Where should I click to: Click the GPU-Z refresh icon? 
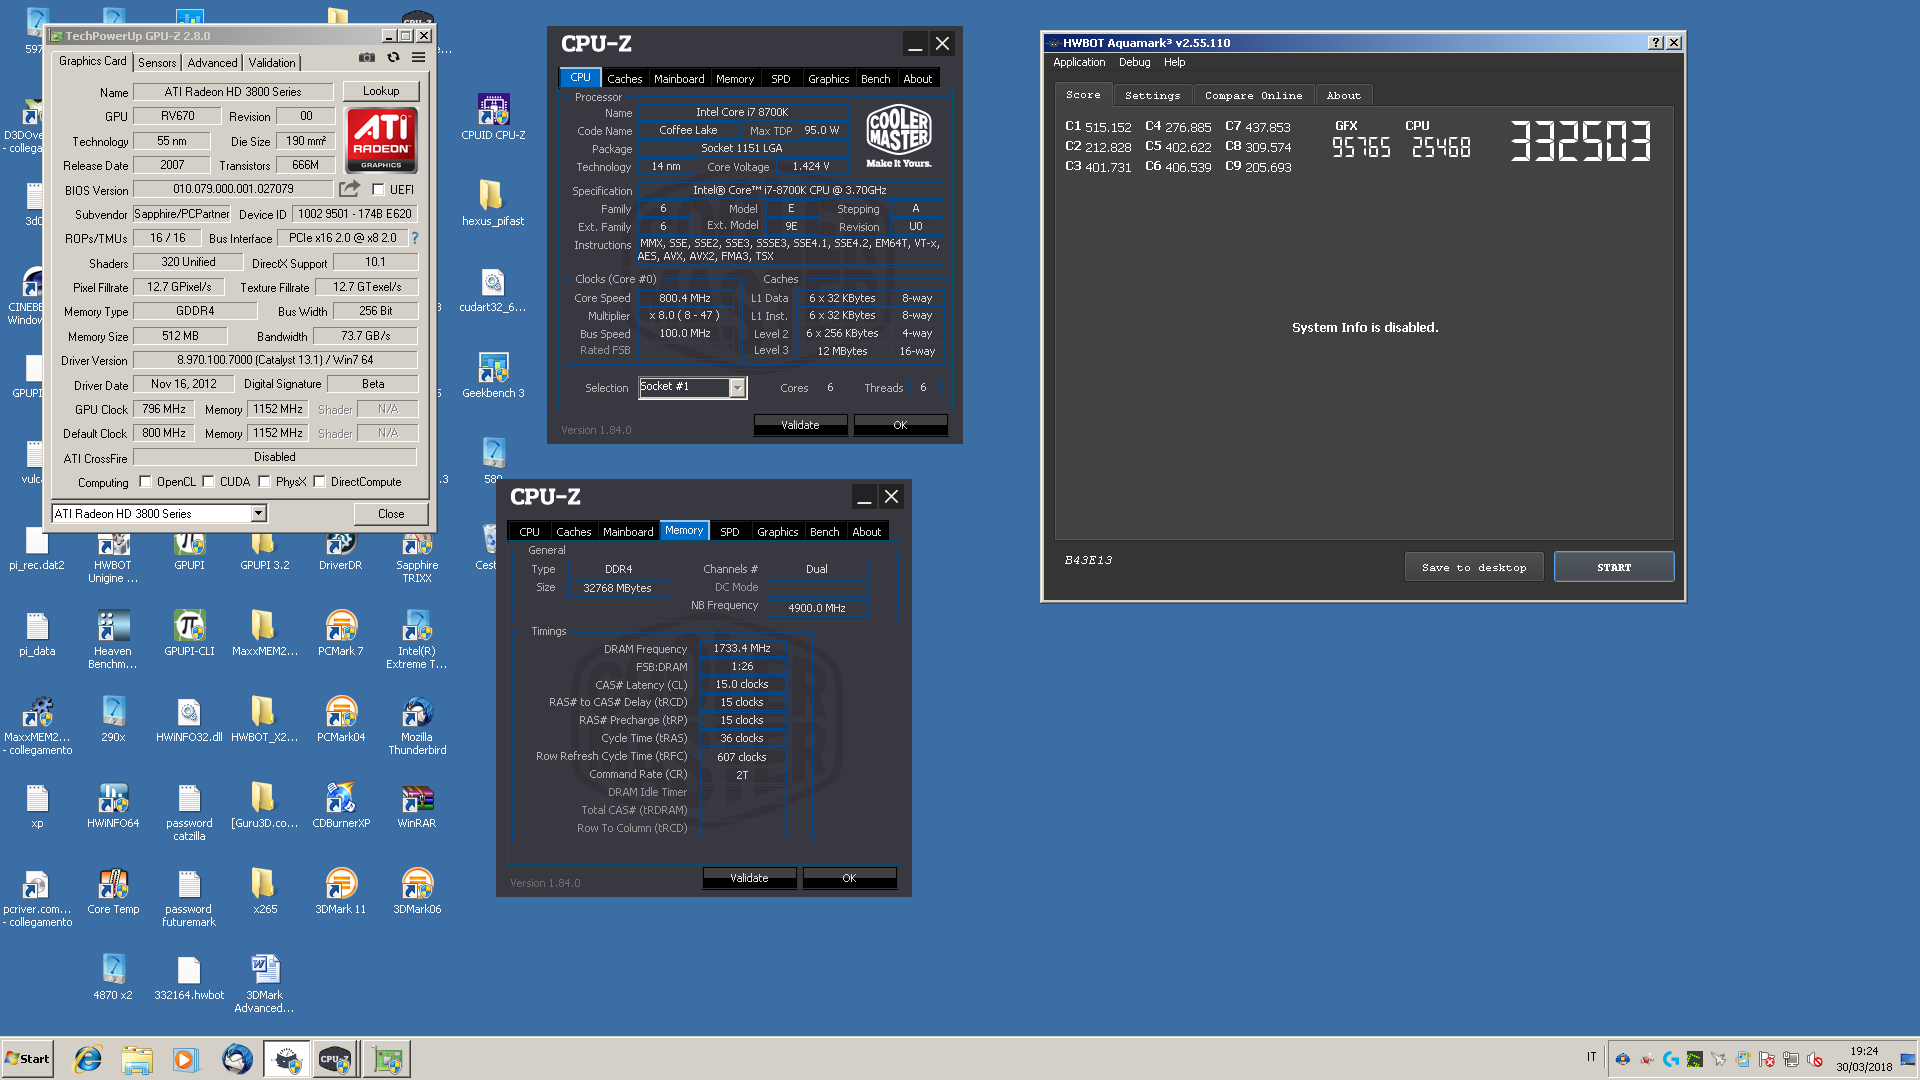pos(393,58)
